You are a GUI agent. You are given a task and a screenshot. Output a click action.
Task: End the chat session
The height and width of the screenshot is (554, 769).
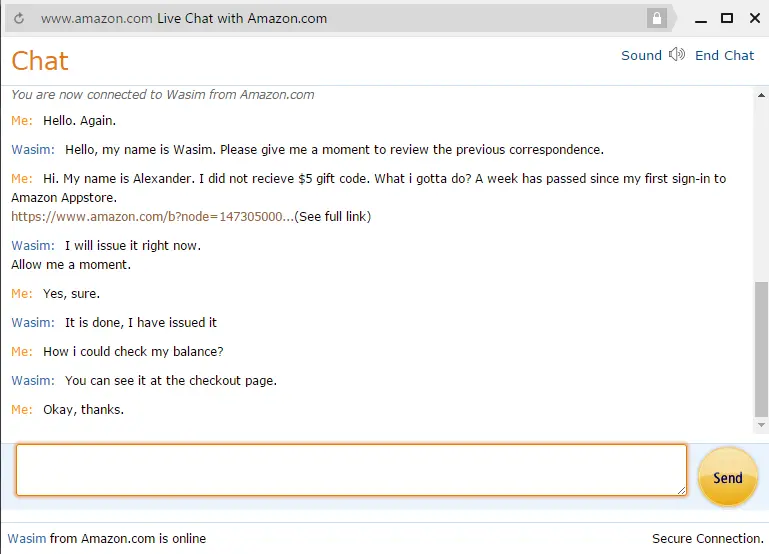click(724, 55)
